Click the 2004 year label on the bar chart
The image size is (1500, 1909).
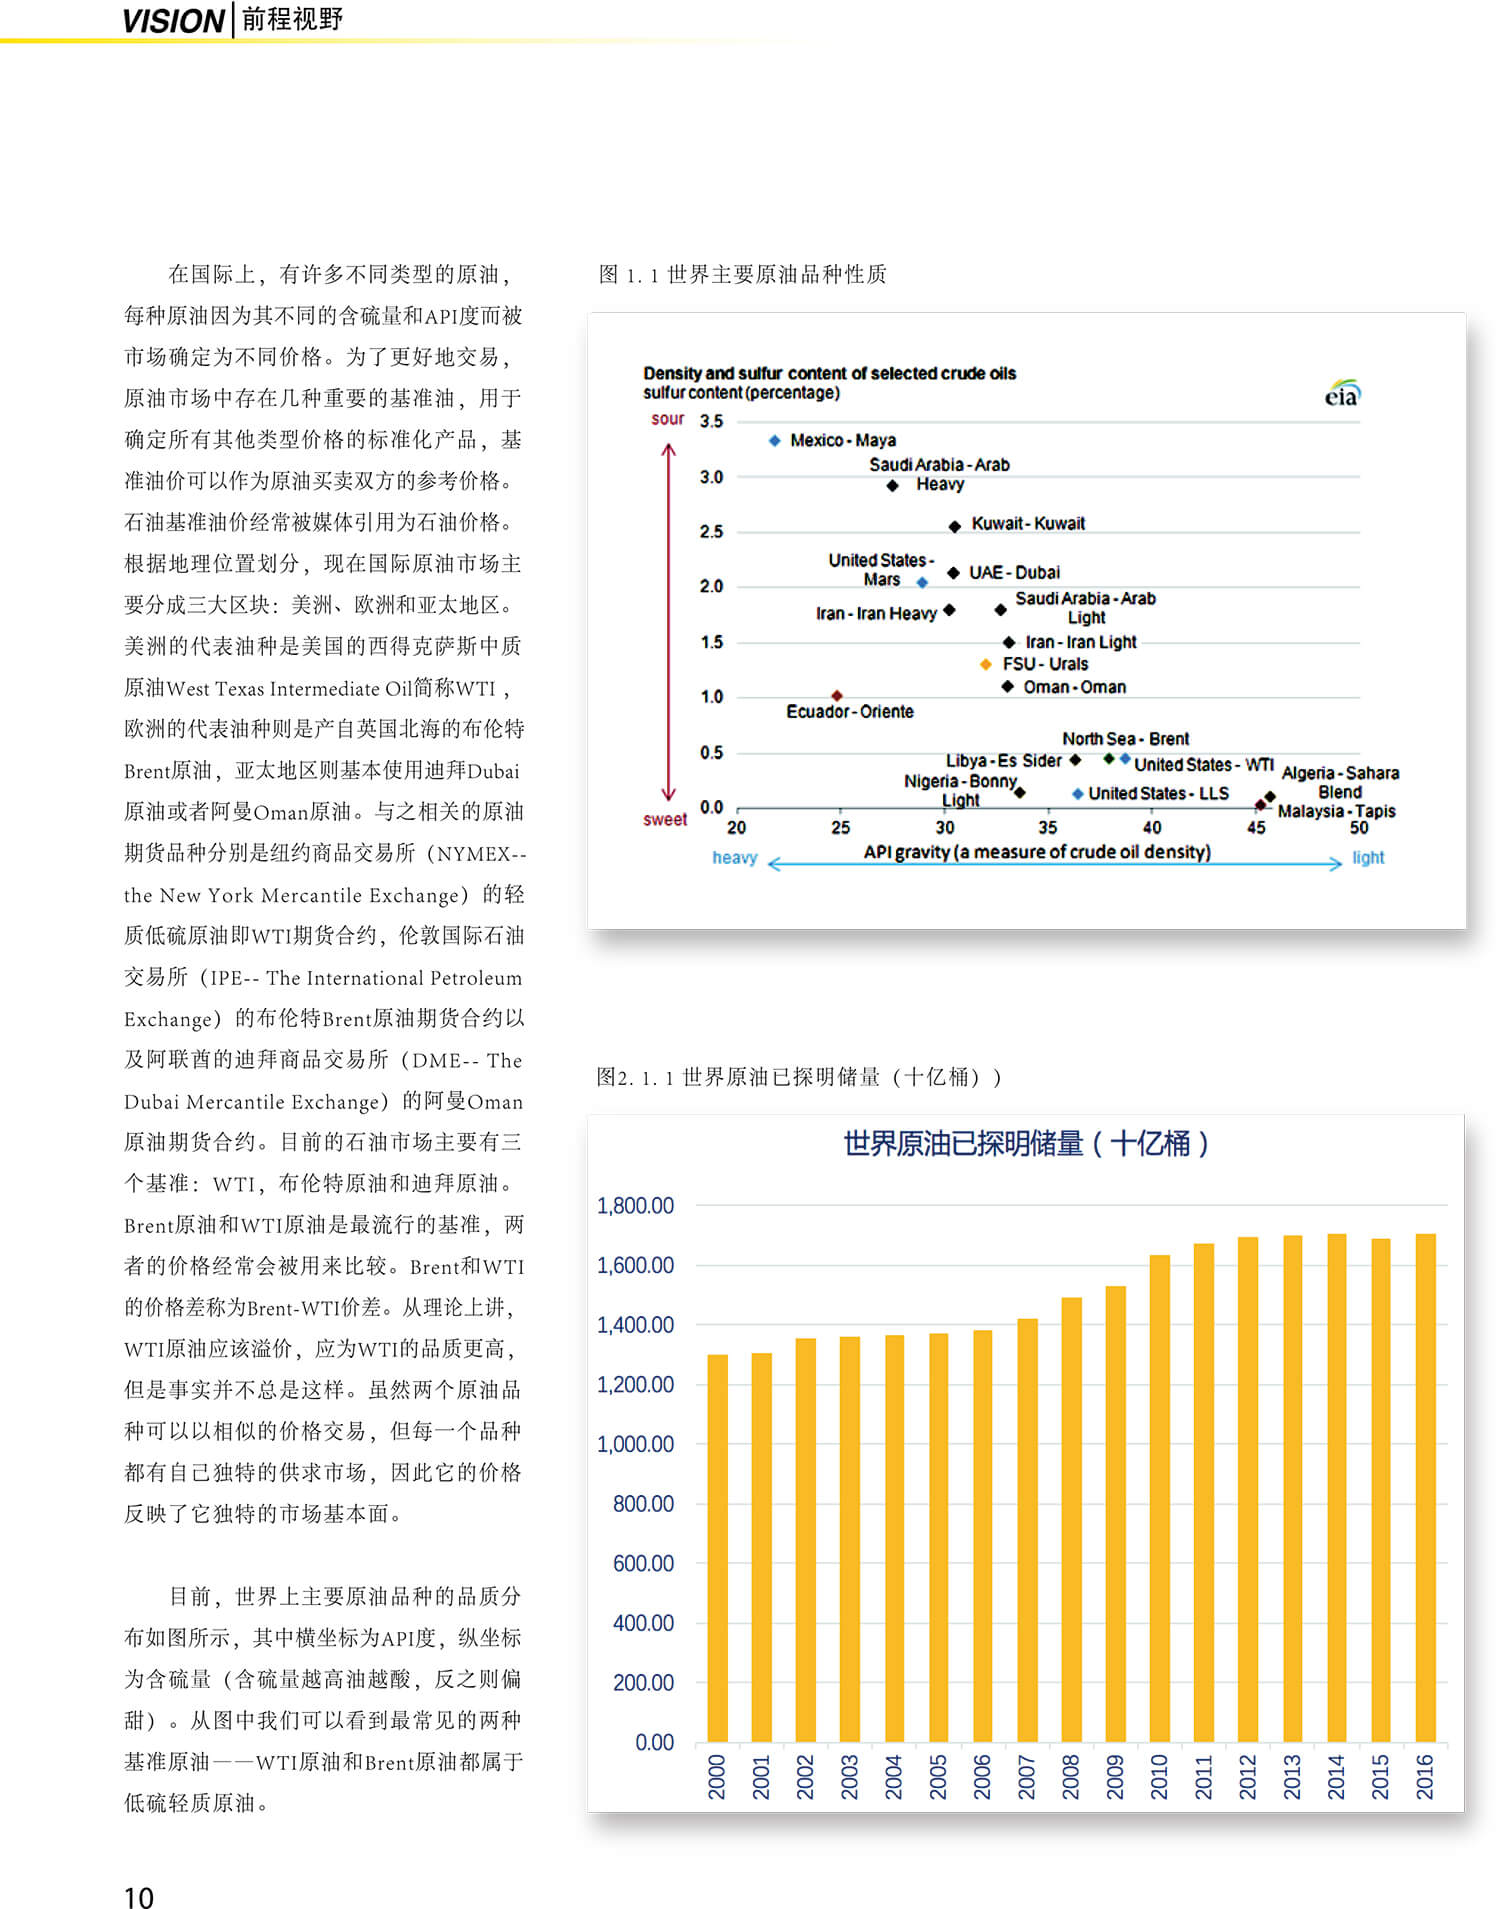(x=893, y=1777)
